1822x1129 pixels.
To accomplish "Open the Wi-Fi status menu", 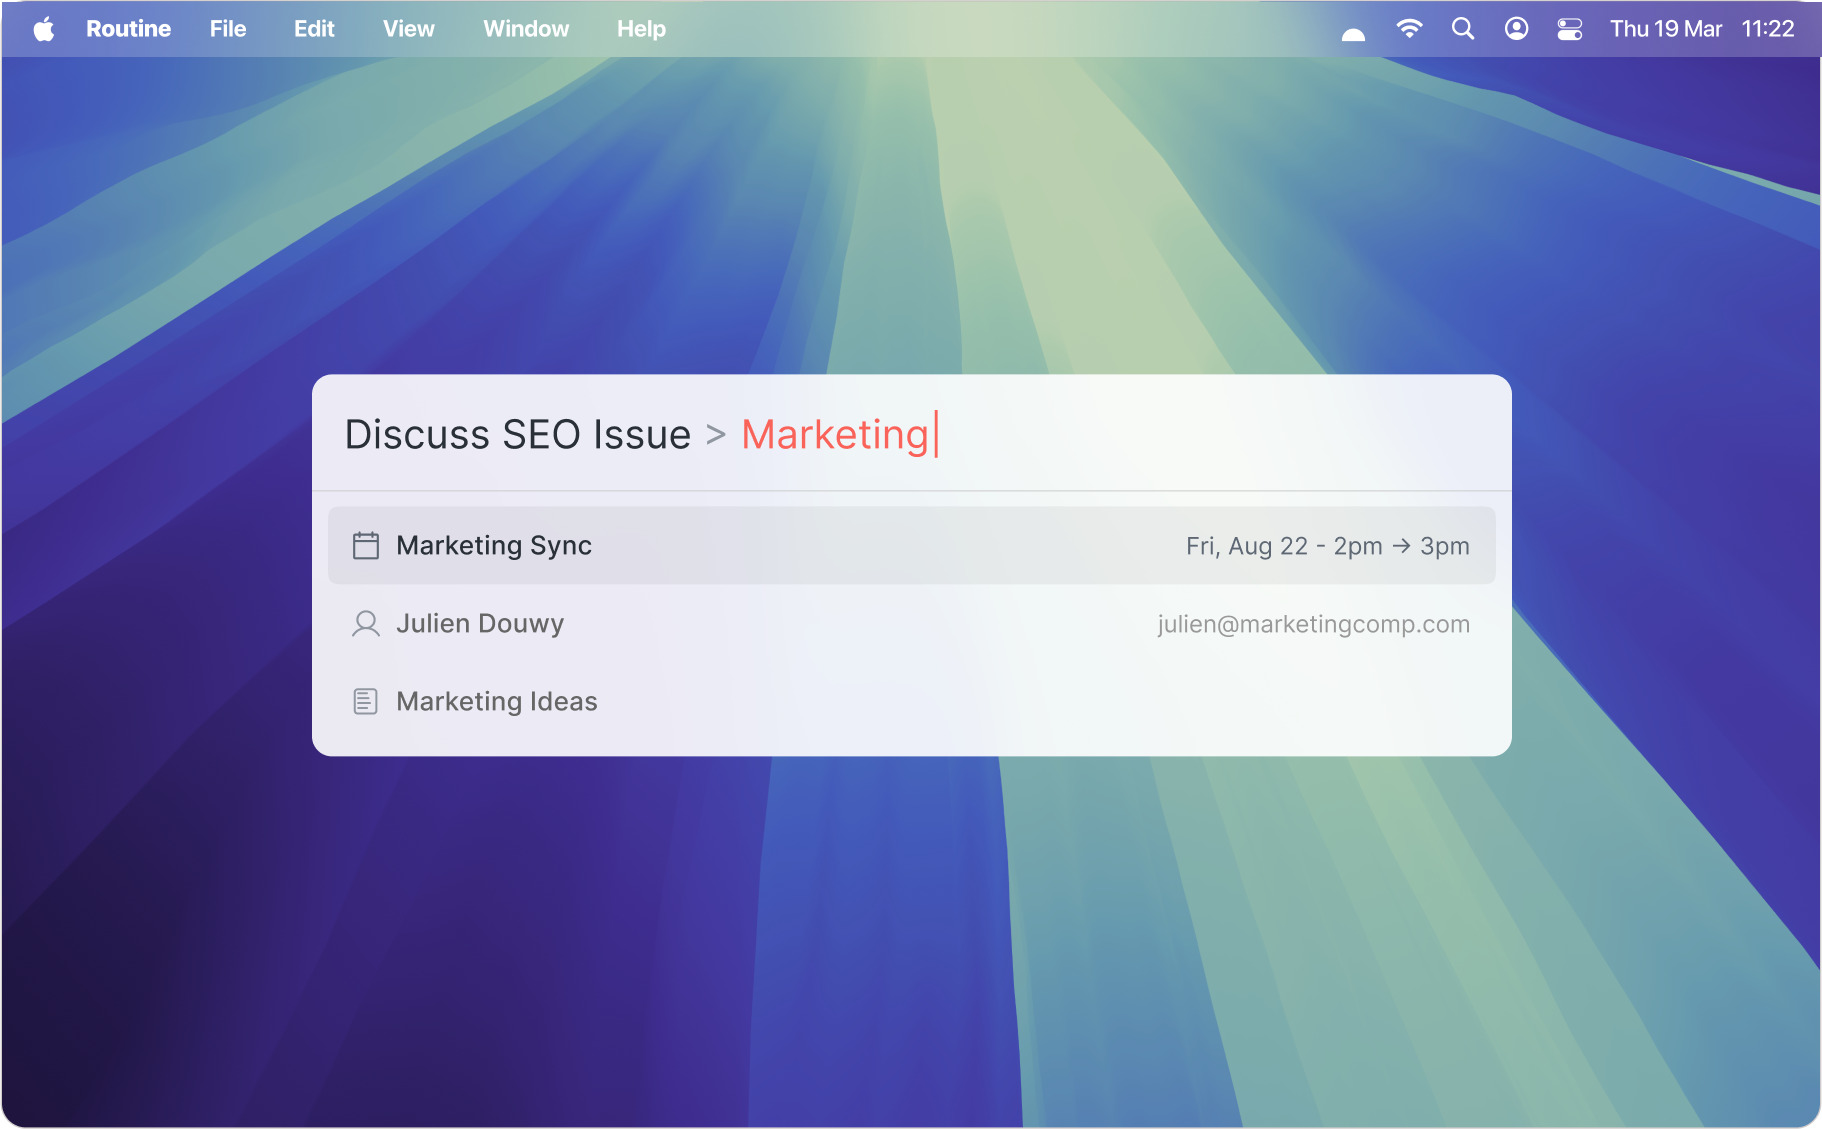I will point(1409,29).
